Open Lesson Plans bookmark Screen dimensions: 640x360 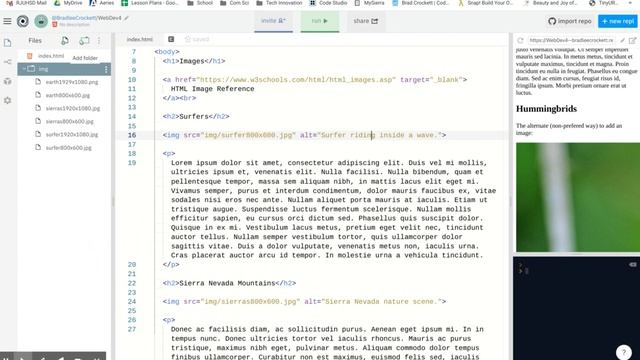[150, 3]
